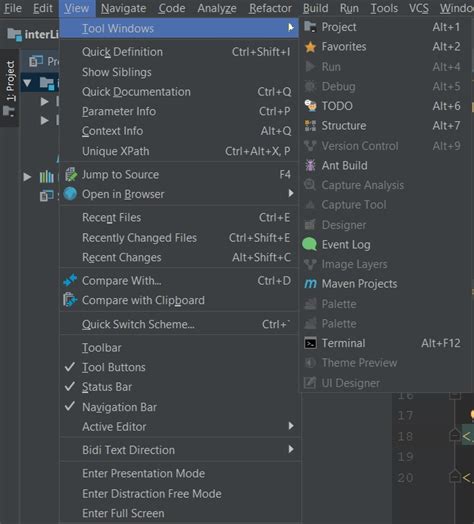This screenshot has height=524, width=474.
Task: Click the Image Layers icon
Action: 310,264
